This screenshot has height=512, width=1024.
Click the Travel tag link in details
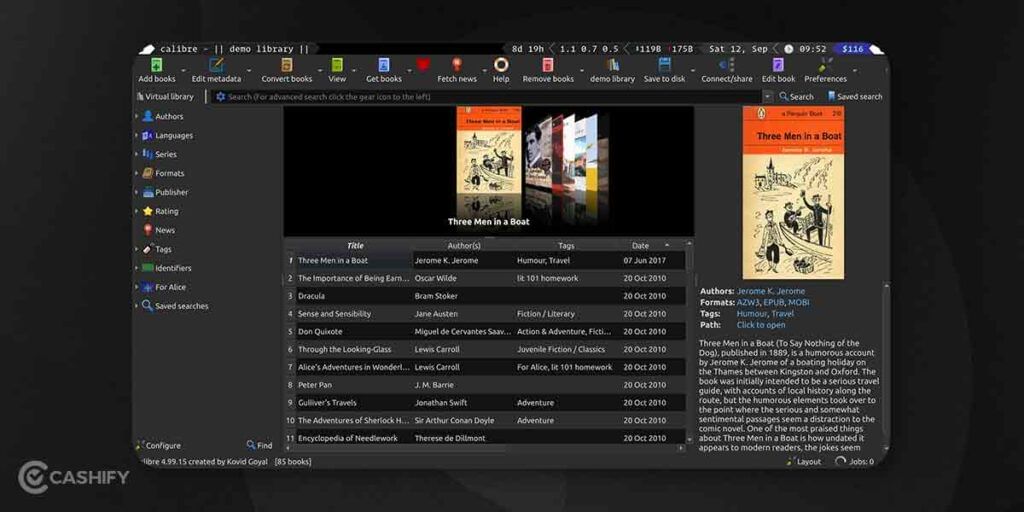click(782, 313)
